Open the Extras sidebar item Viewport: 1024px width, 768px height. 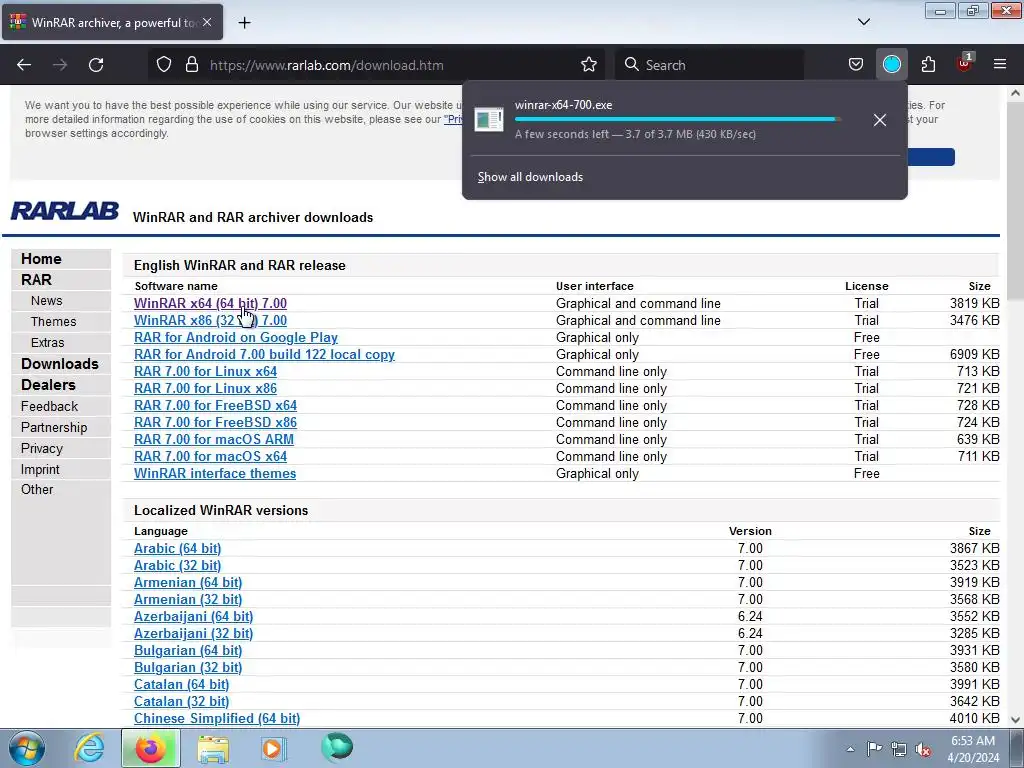pyautogui.click(x=48, y=342)
